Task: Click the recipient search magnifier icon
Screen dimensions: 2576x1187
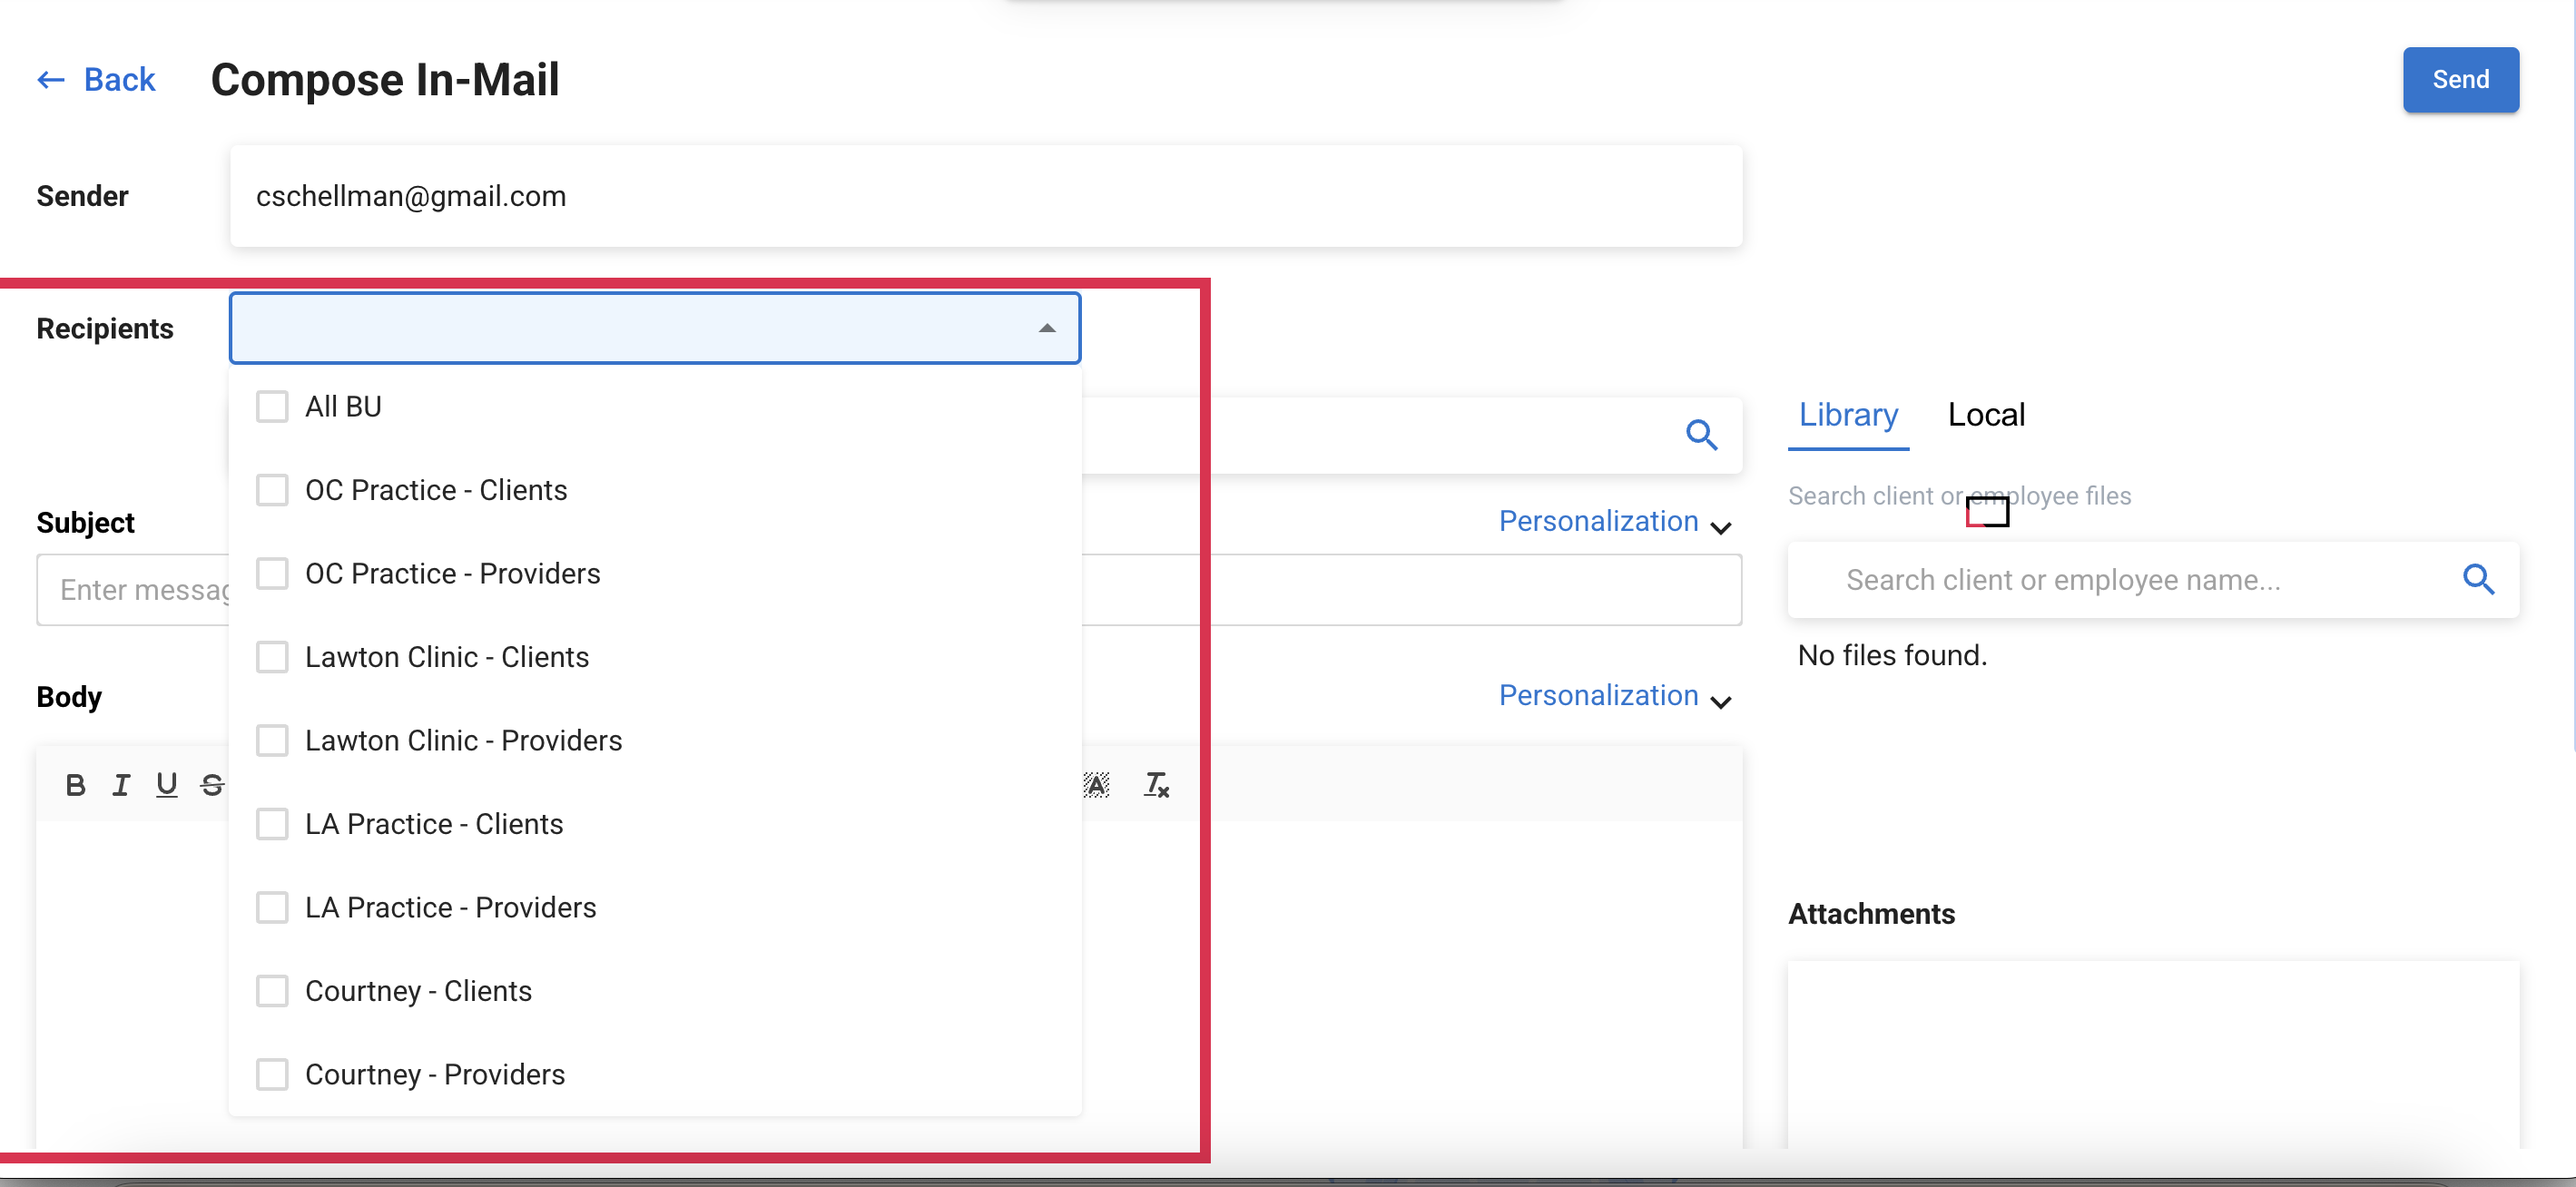Action: pos(1701,435)
